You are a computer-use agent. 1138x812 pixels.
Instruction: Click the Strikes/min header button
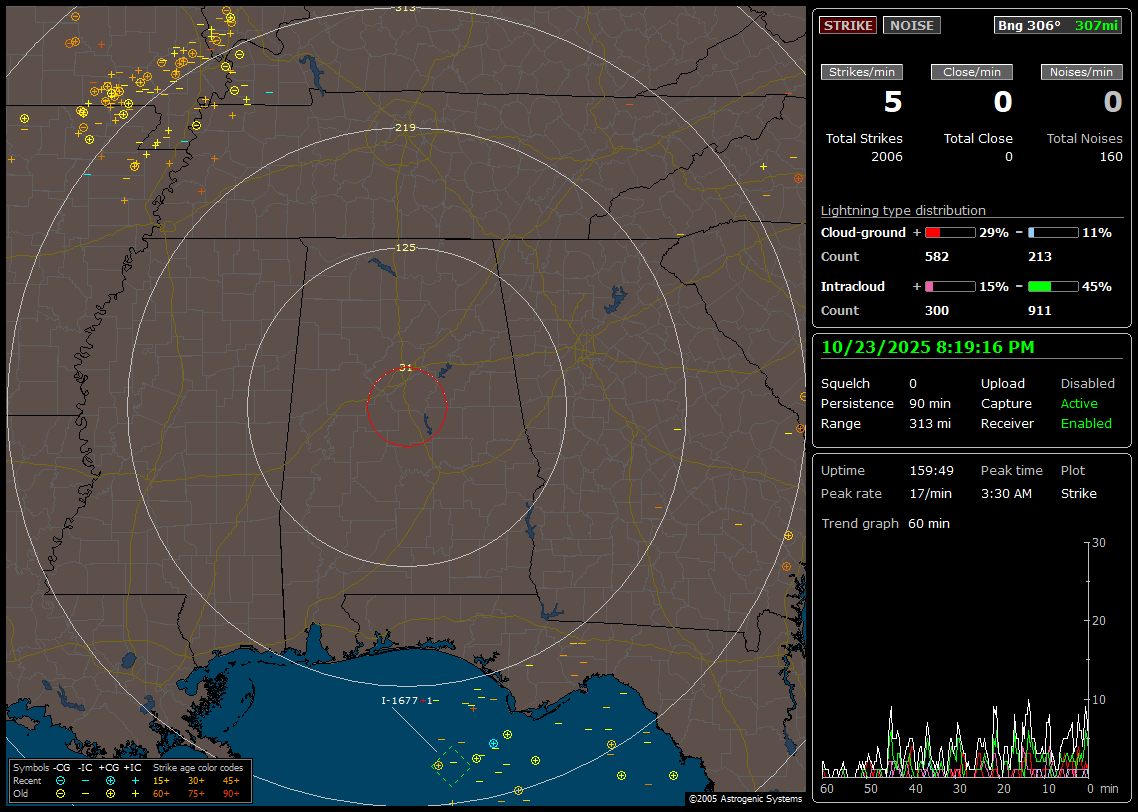click(862, 72)
